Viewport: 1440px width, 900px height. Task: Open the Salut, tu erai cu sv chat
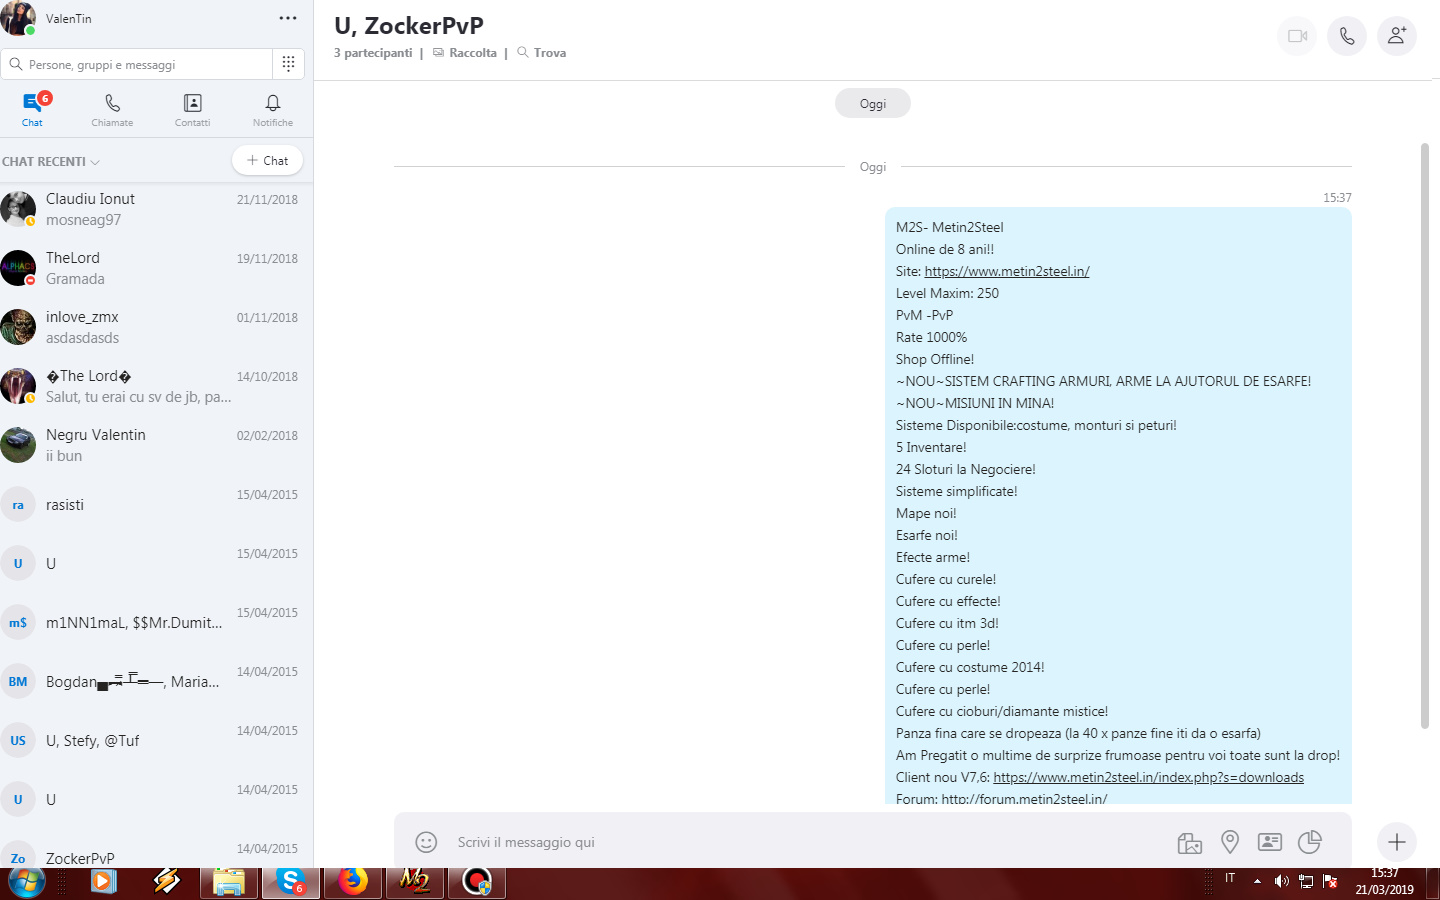[x=156, y=386]
